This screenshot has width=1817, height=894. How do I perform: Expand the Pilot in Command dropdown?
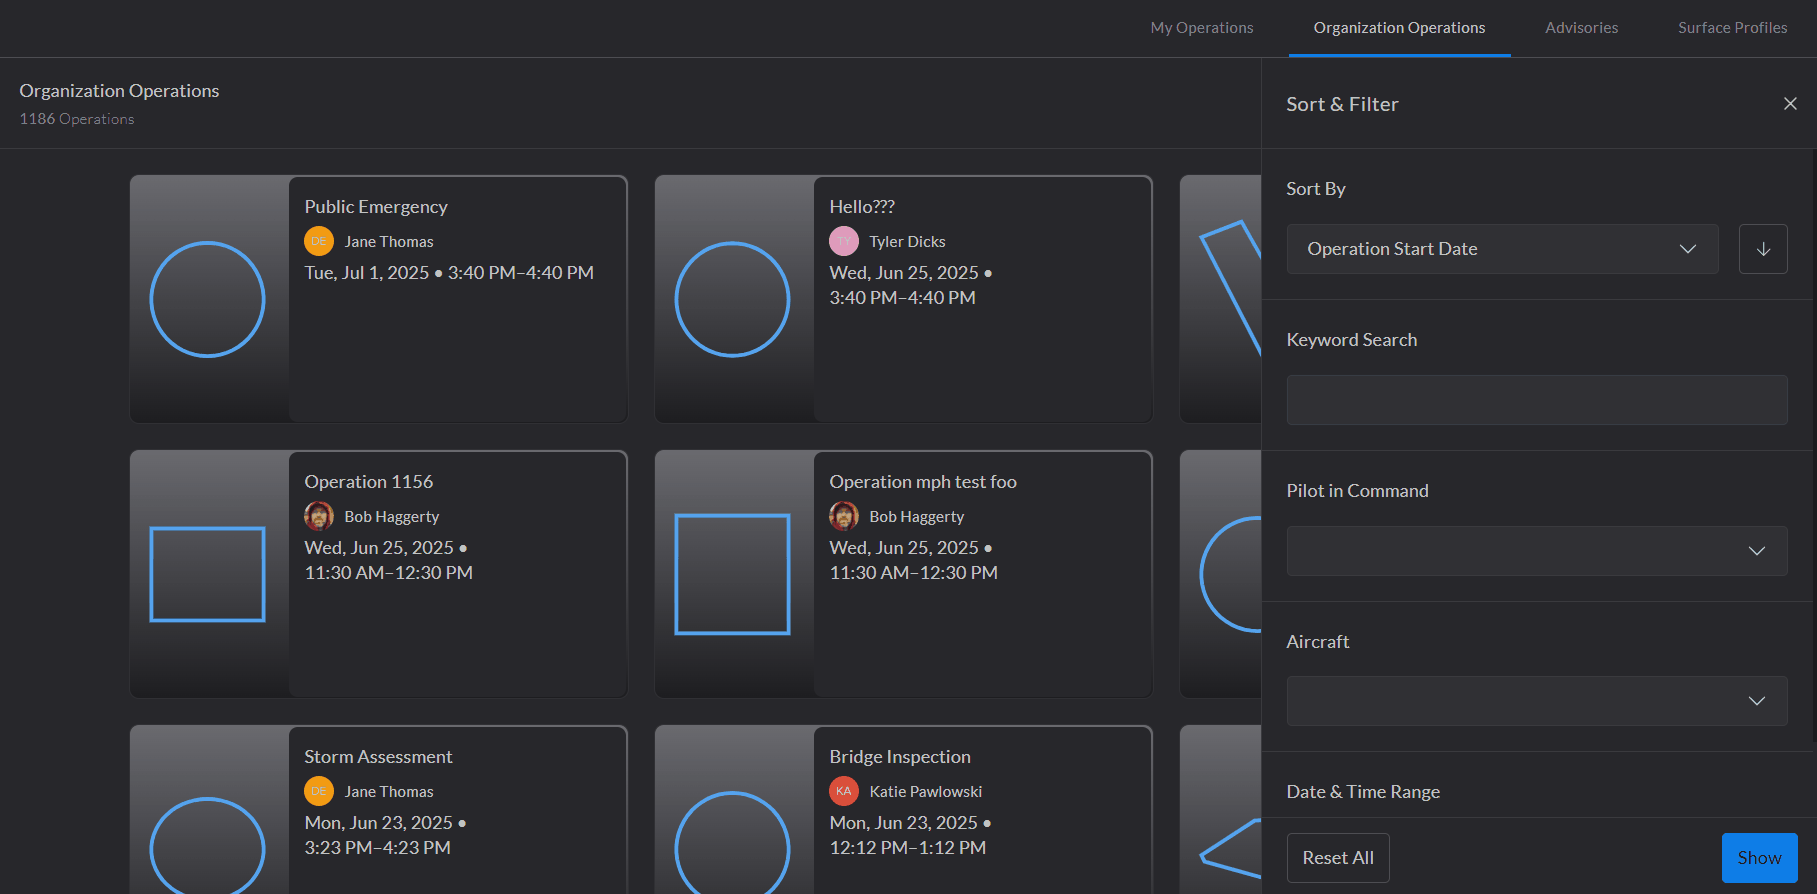tap(1536, 551)
